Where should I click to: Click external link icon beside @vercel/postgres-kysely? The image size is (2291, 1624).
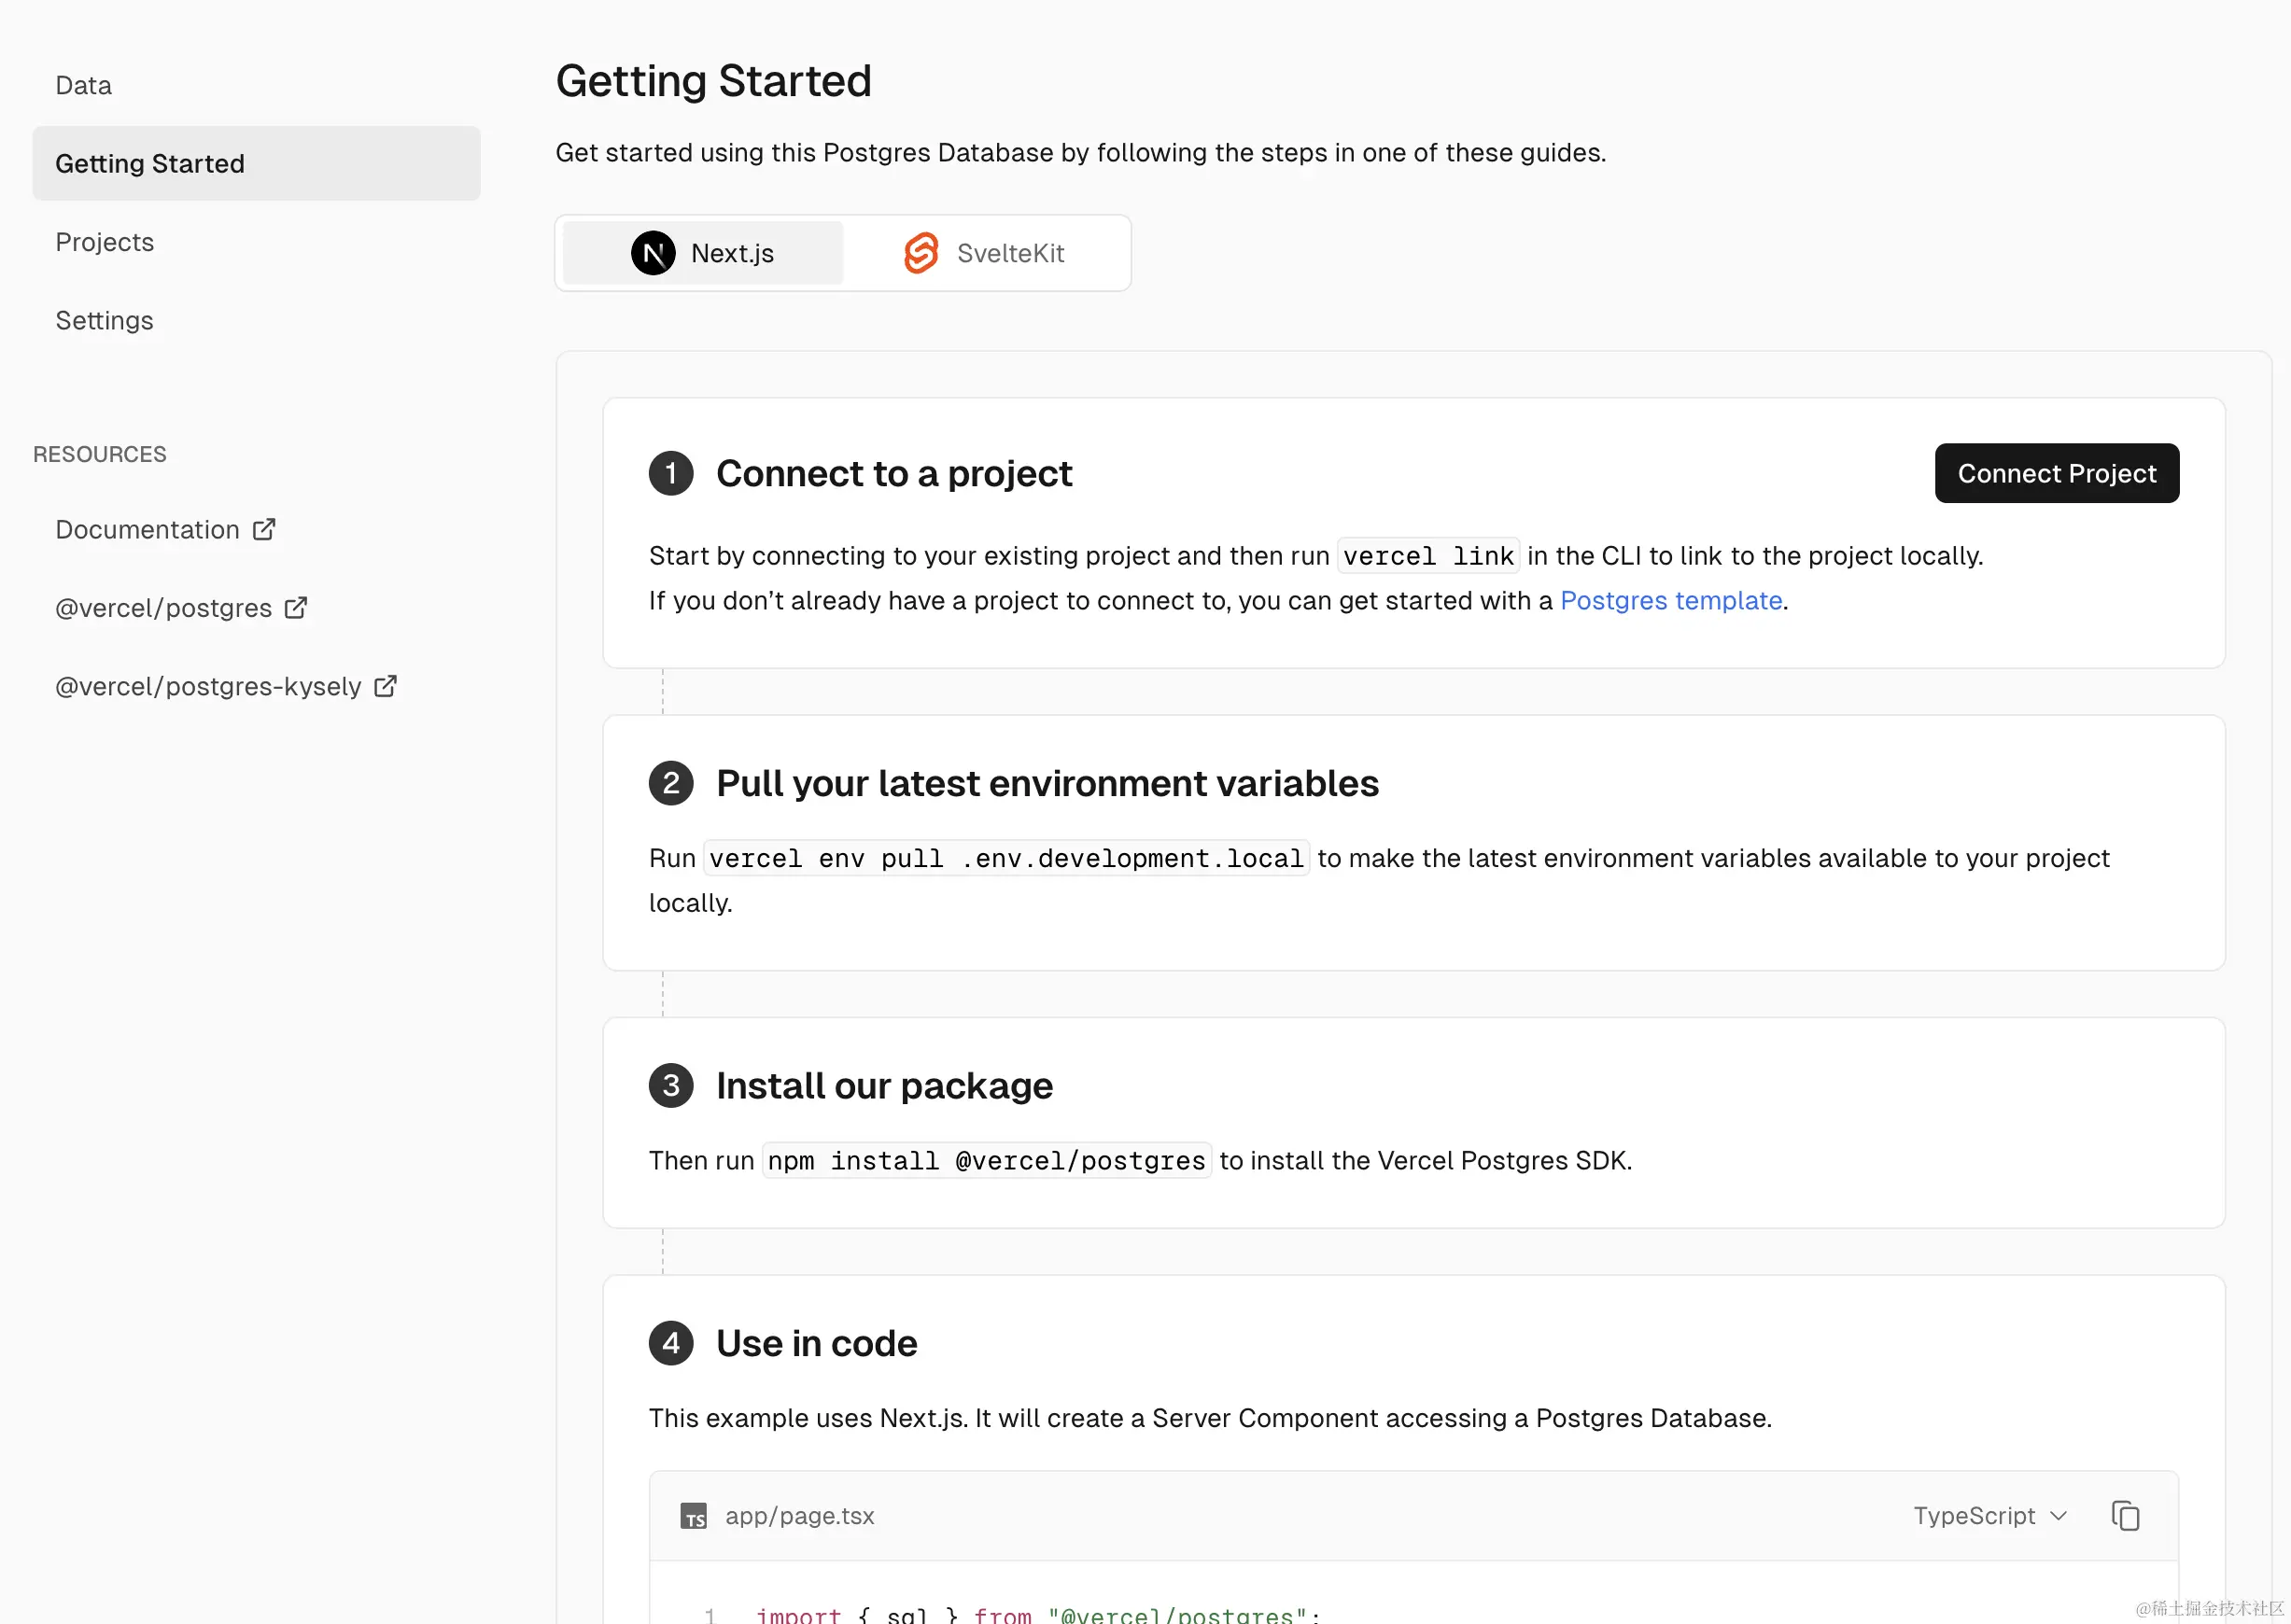[386, 686]
